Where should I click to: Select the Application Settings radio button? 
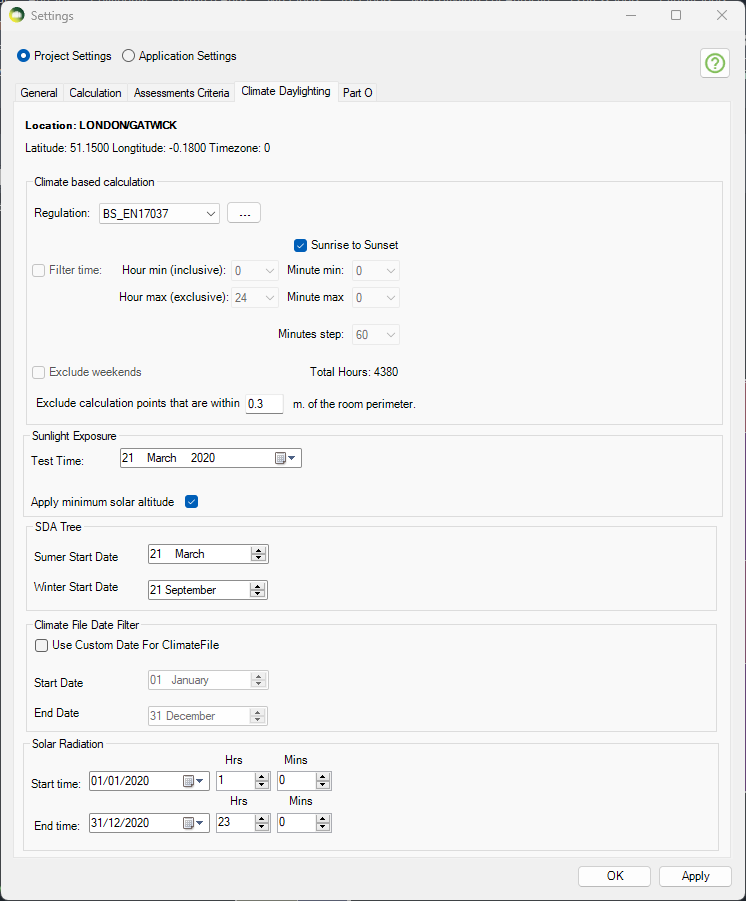click(129, 56)
